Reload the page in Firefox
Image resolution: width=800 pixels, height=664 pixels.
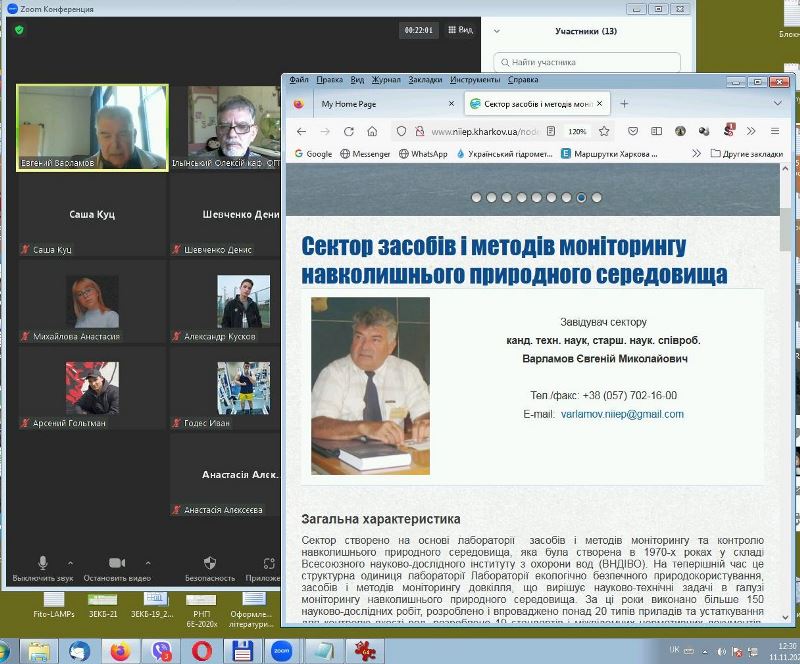pyautogui.click(x=348, y=131)
